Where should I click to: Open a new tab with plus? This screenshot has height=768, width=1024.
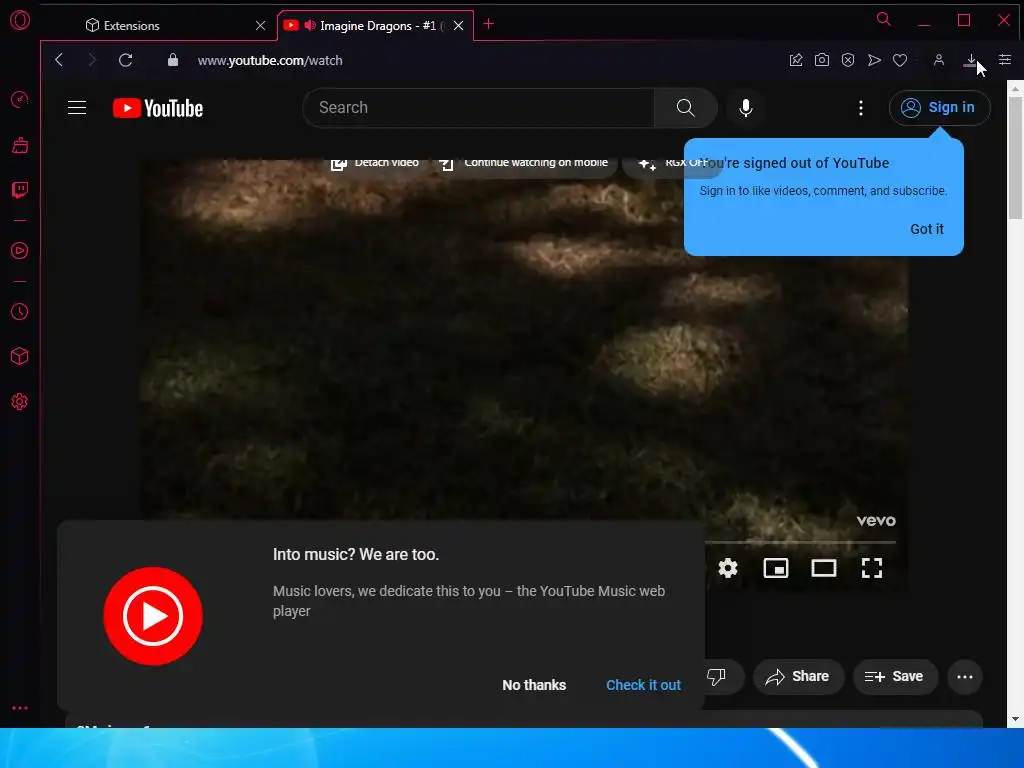point(488,24)
